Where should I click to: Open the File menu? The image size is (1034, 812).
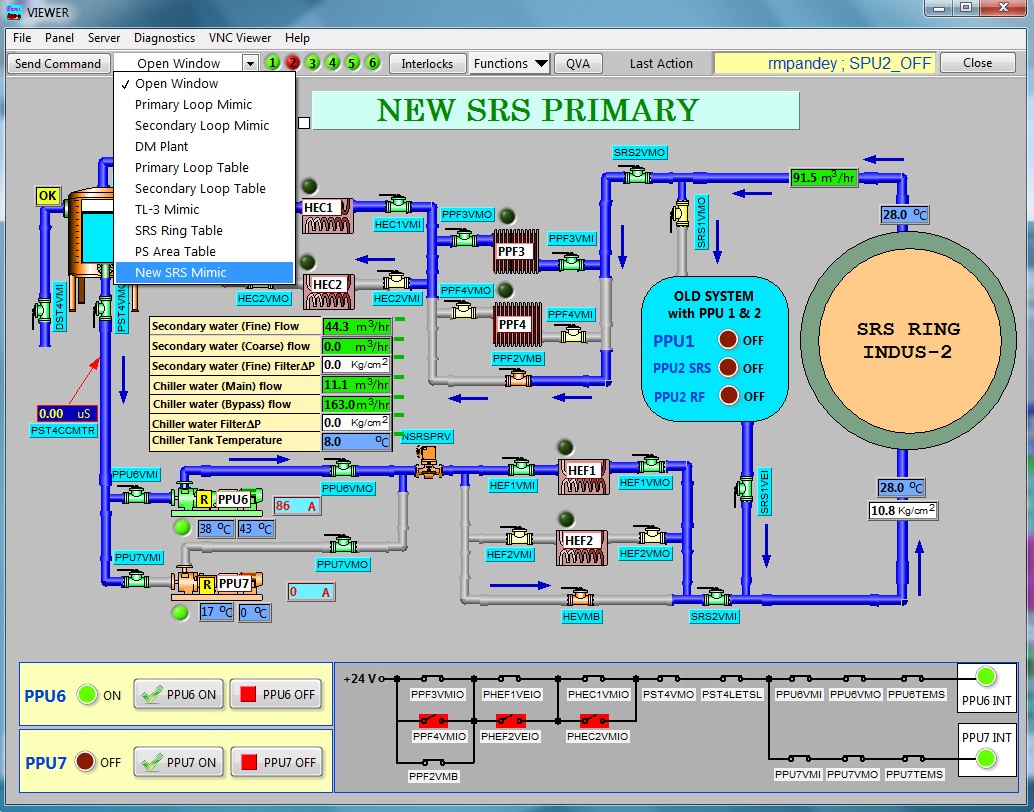[22, 38]
